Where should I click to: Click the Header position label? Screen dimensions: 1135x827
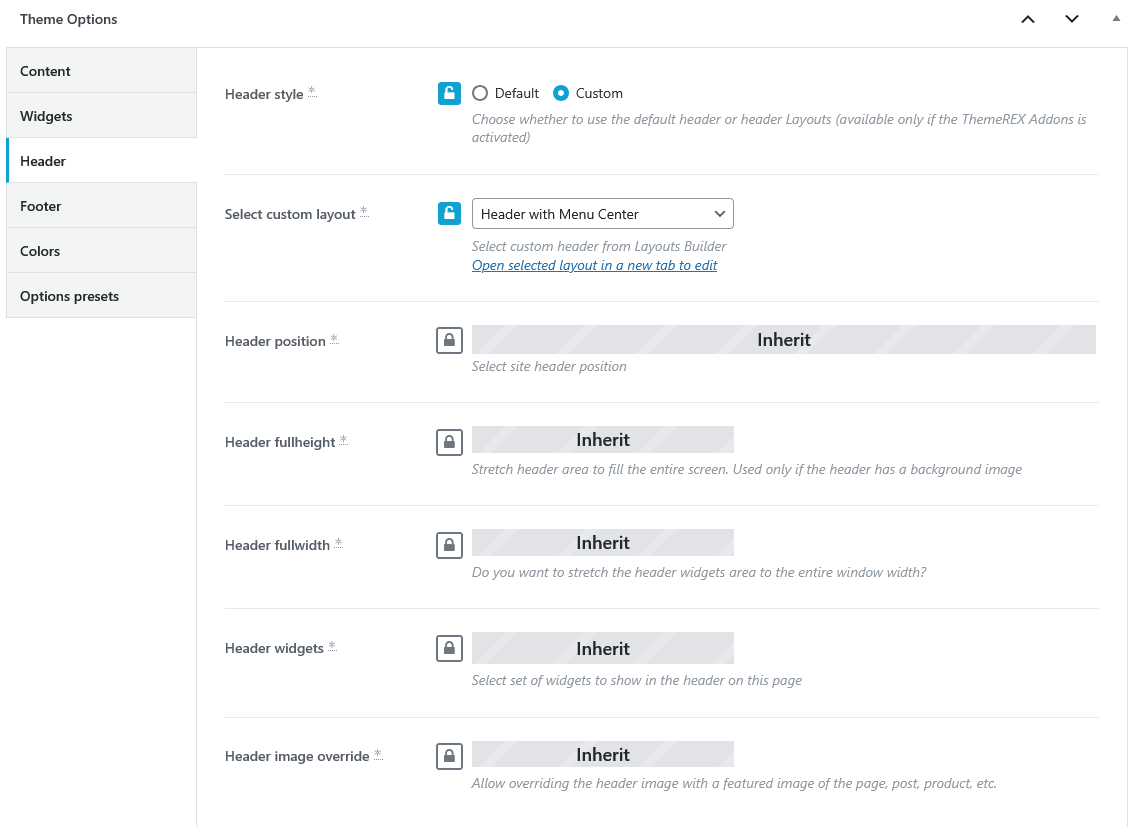[275, 341]
